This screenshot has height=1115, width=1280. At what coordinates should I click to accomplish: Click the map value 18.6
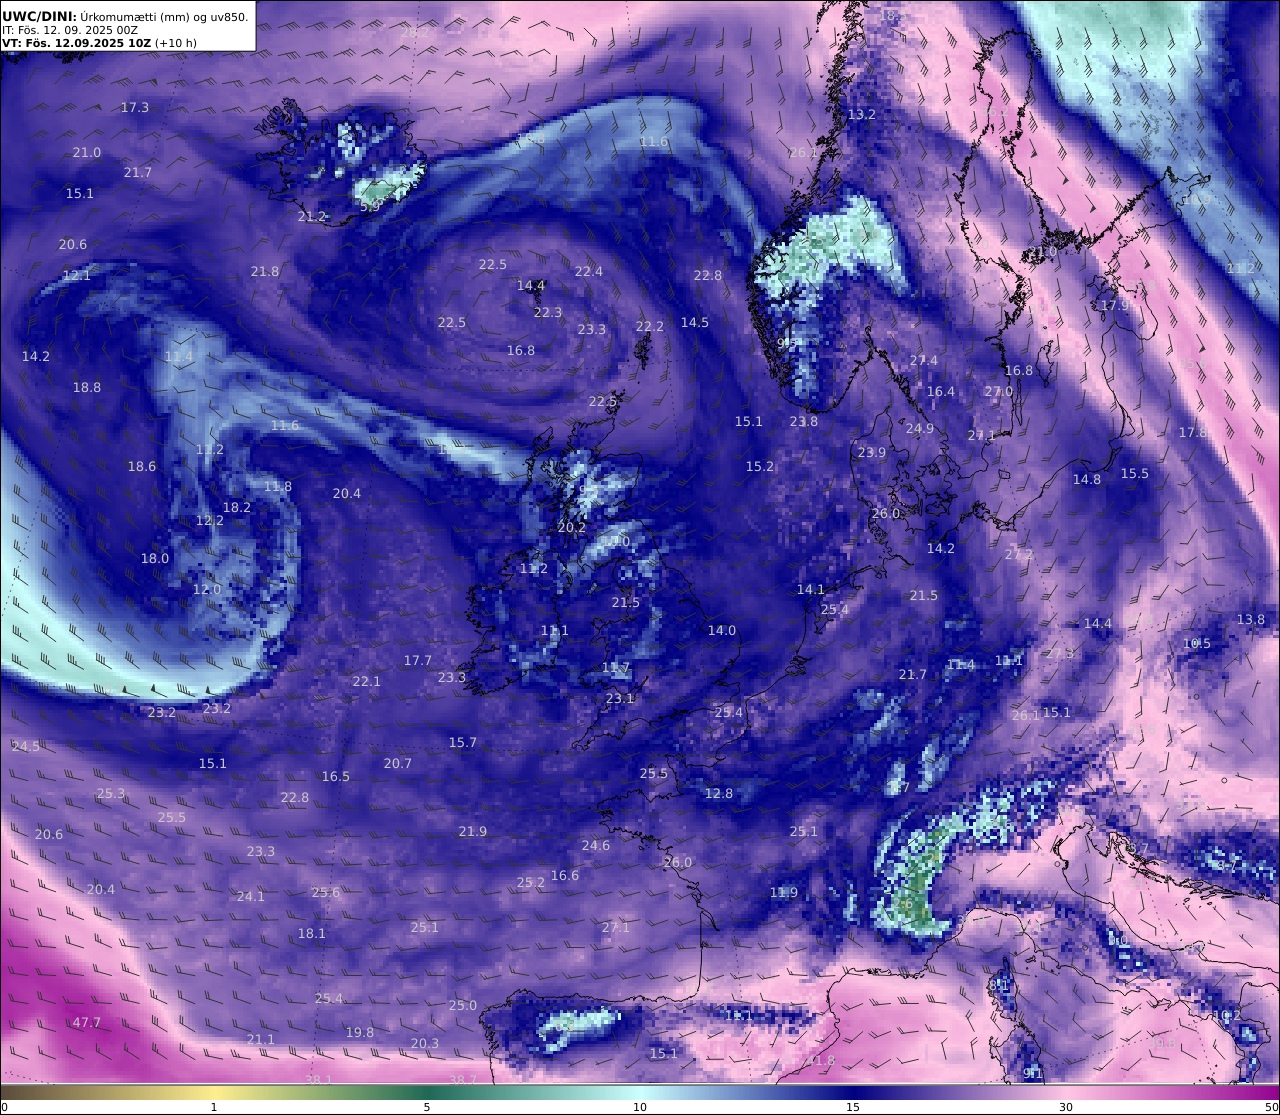click(142, 466)
